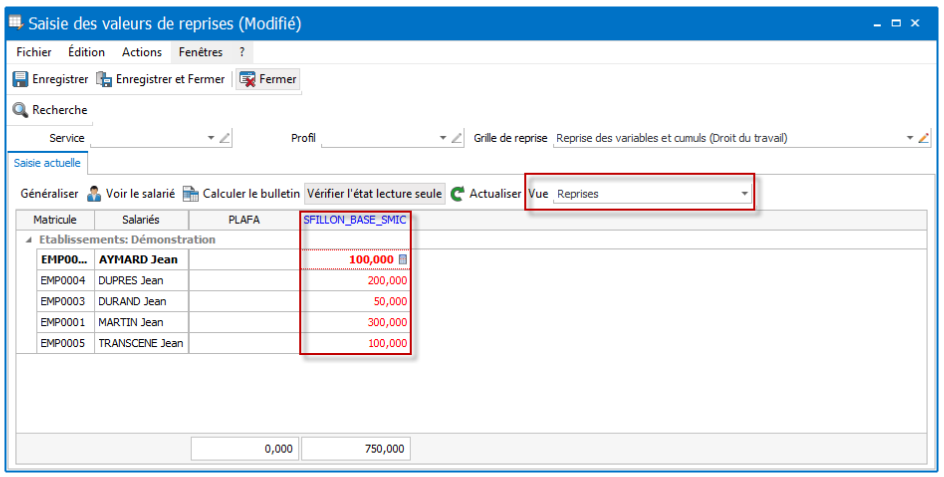
Task: Click the Enregistrer floppy disk icon
Action: pos(20,79)
